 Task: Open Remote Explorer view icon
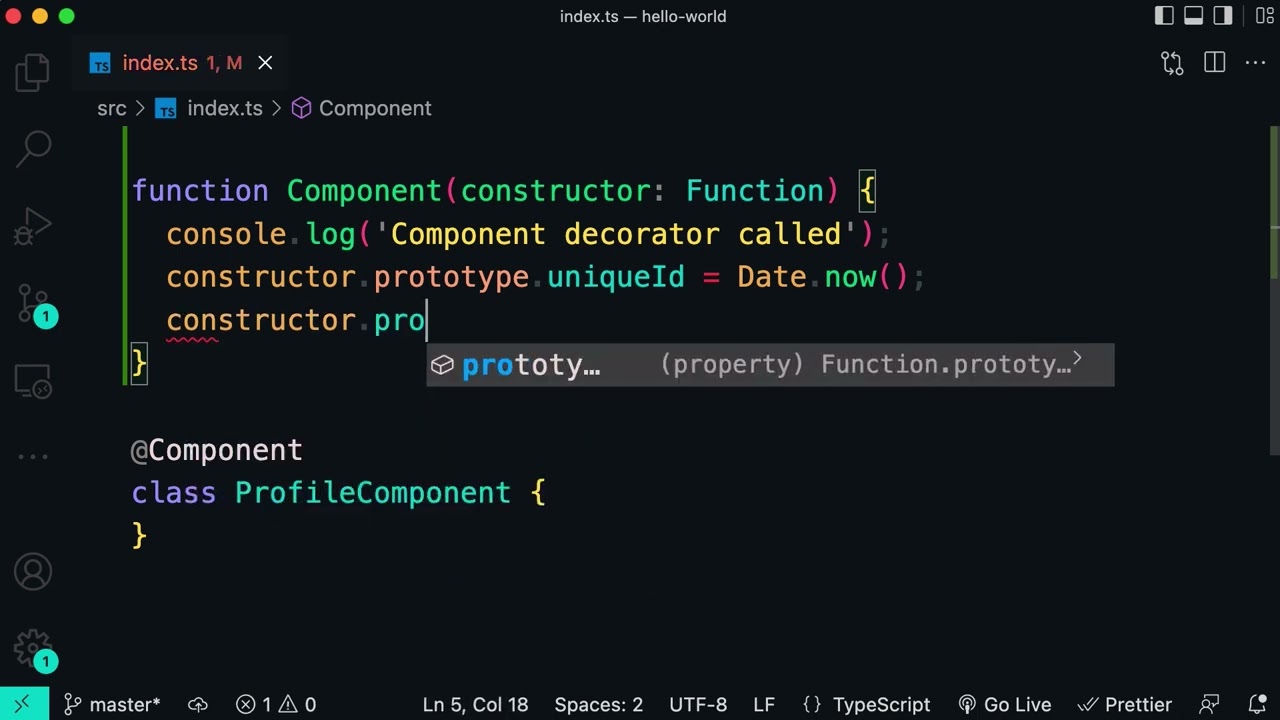pyautogui.click(x=33, y=380)
